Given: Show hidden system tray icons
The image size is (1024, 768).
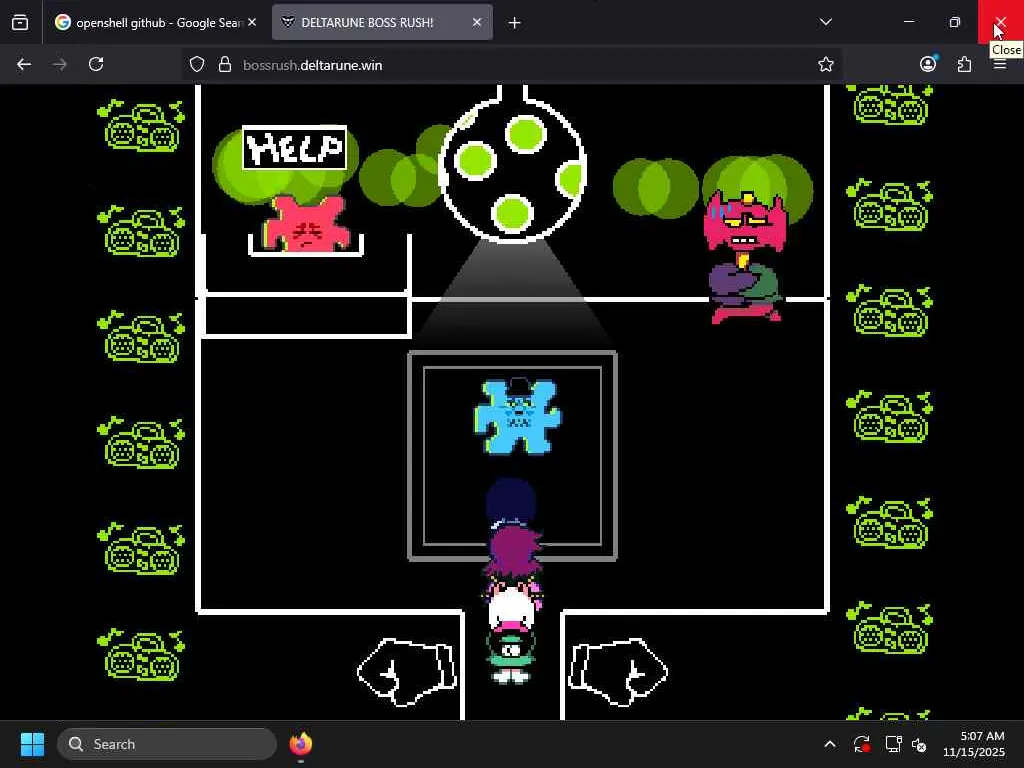Looking at the screenshot, I should [829, 744].
